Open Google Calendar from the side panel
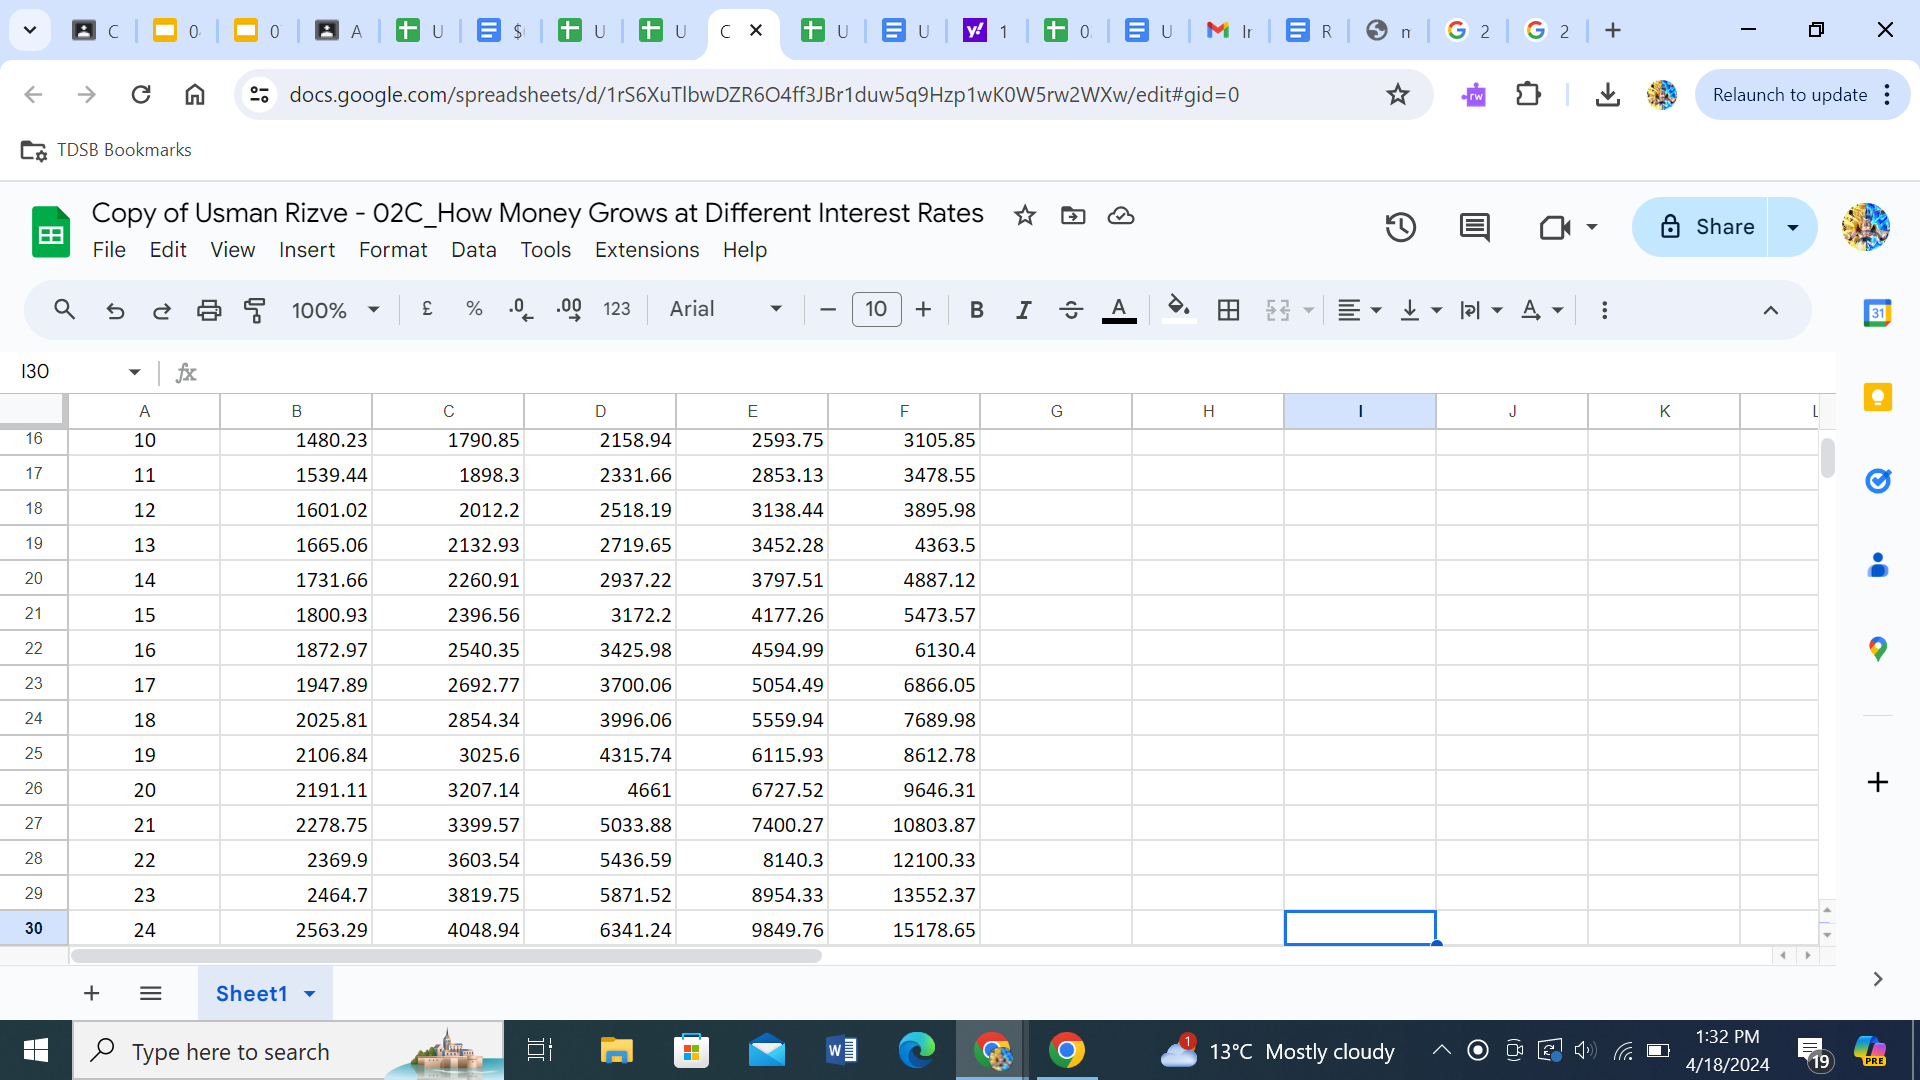1920x1080 pixels. (x=1878, y=313)
